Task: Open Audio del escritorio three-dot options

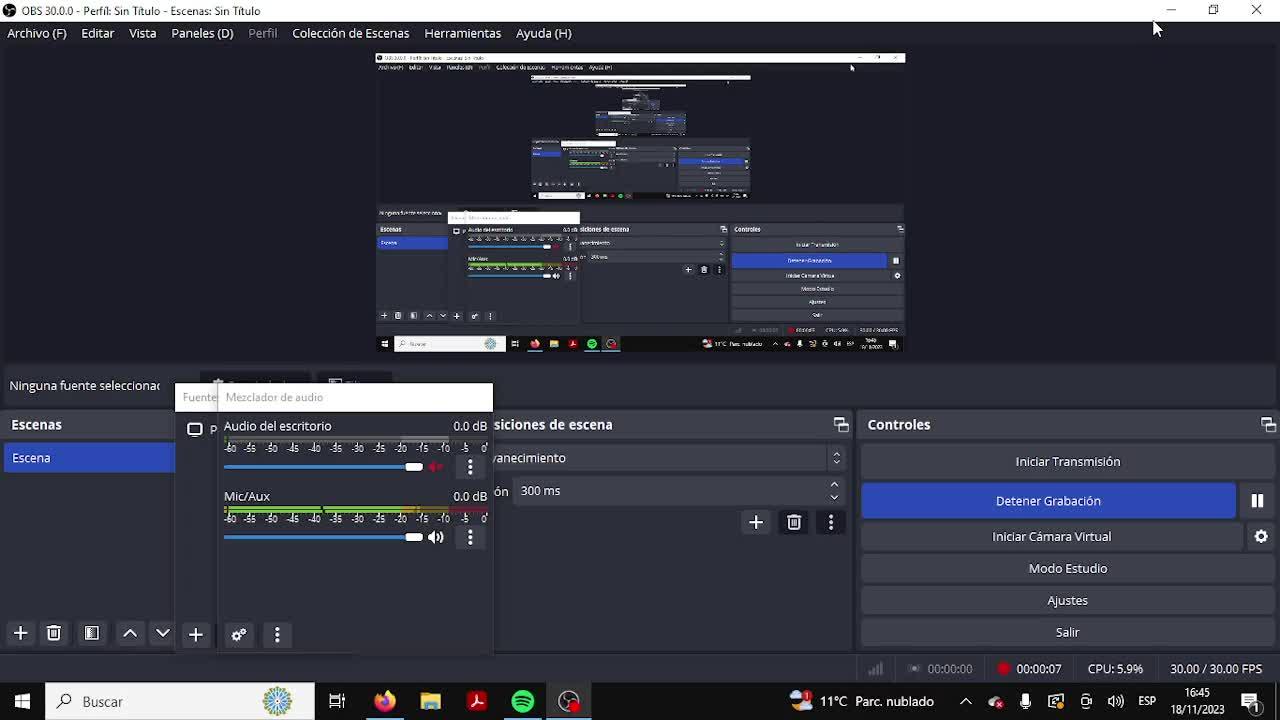Action: (x=470, y=467)
